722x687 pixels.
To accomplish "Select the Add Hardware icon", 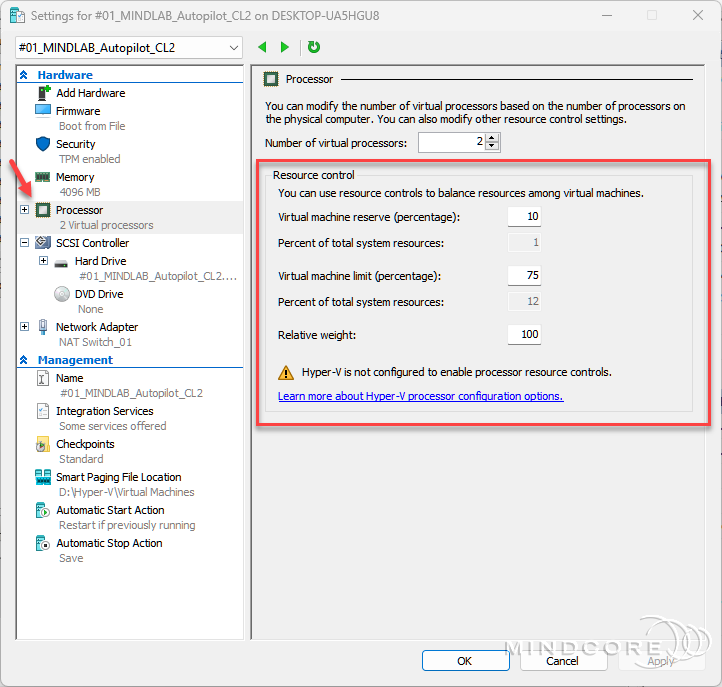I will 43,93.
